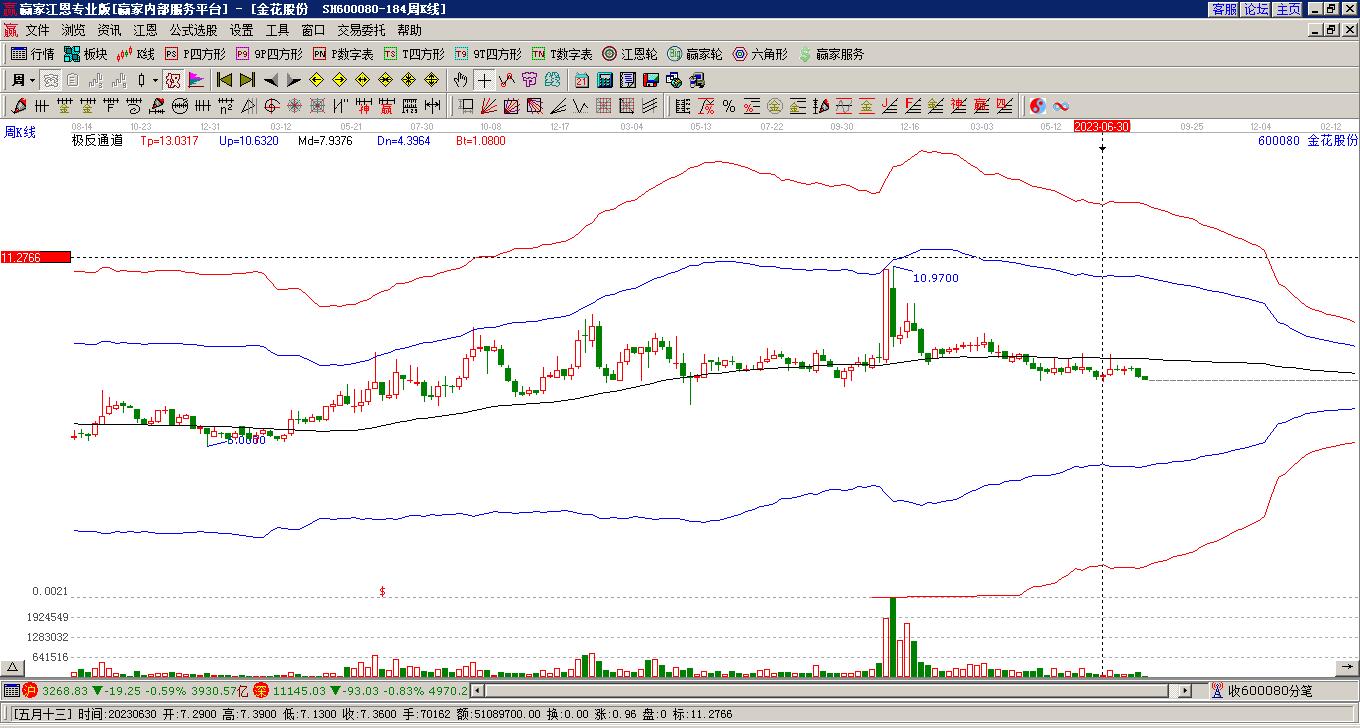Step forward with the black right arrow

coord(293,80)
